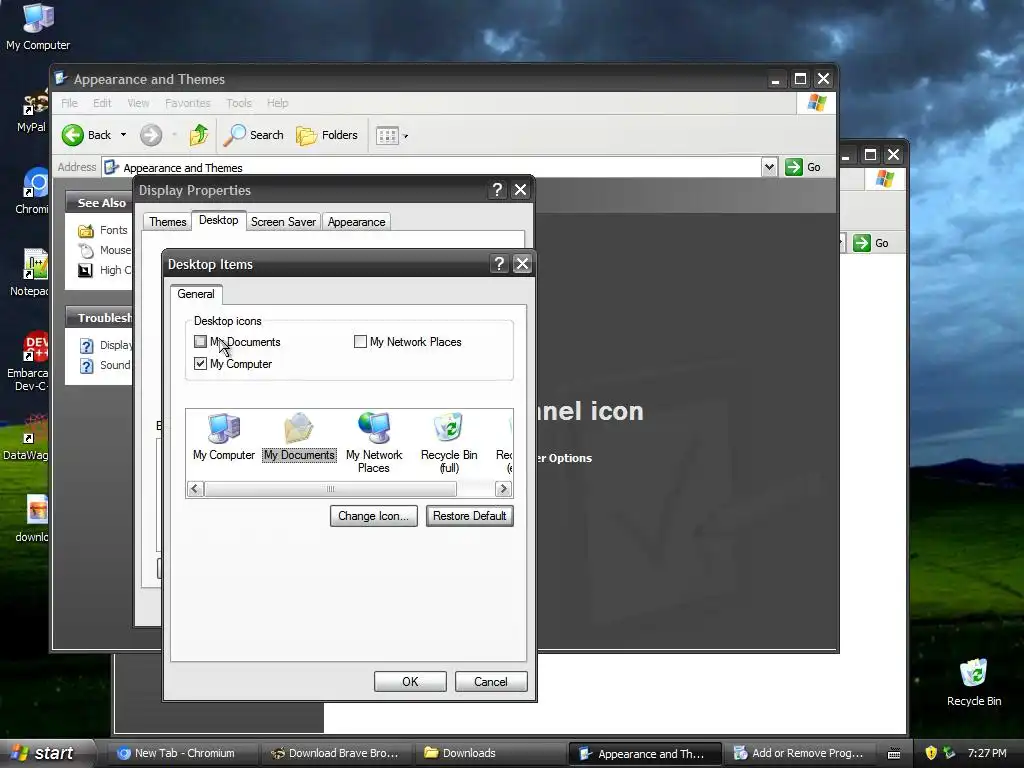Click the on-screen keyboard tray icon

coord(894,754)
